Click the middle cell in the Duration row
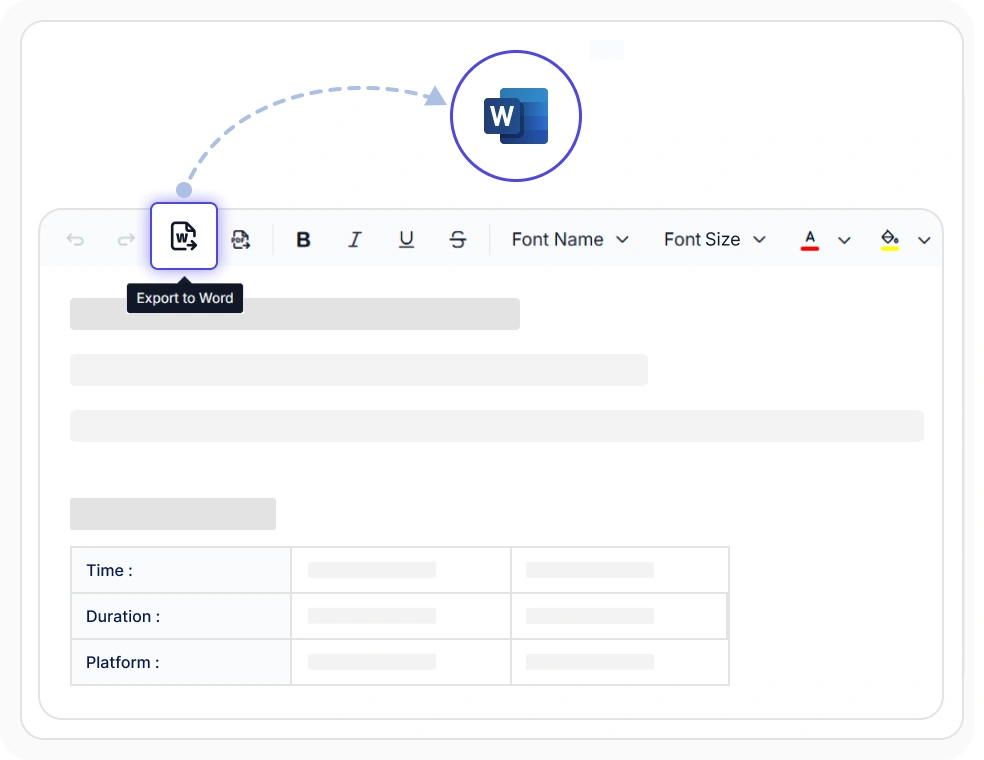The image size is (984, 760). click(401, 616)
